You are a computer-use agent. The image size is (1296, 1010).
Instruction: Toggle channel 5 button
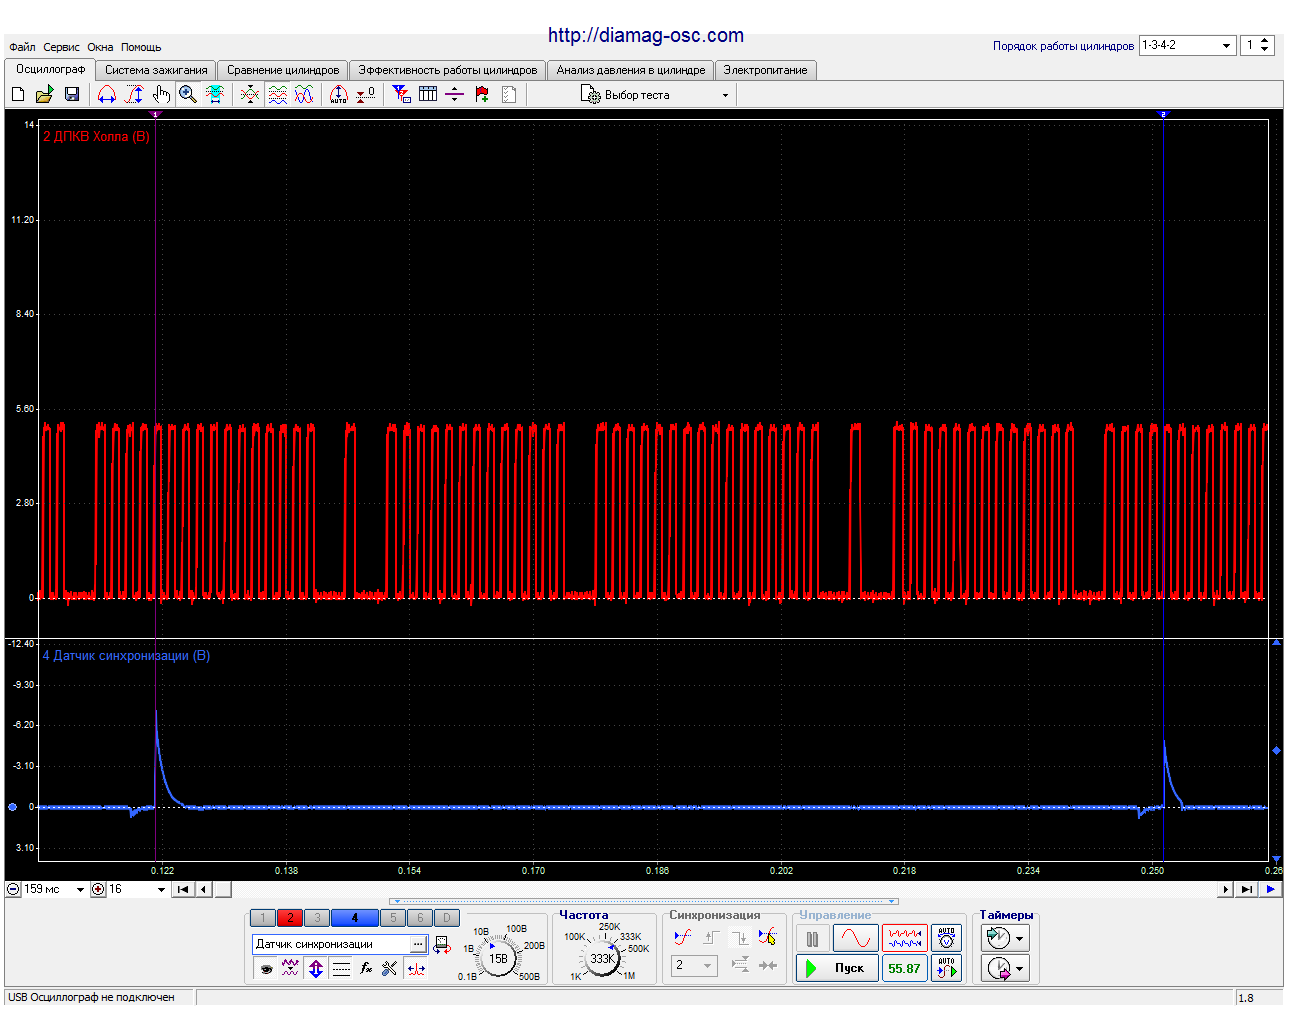pos(393,918)
